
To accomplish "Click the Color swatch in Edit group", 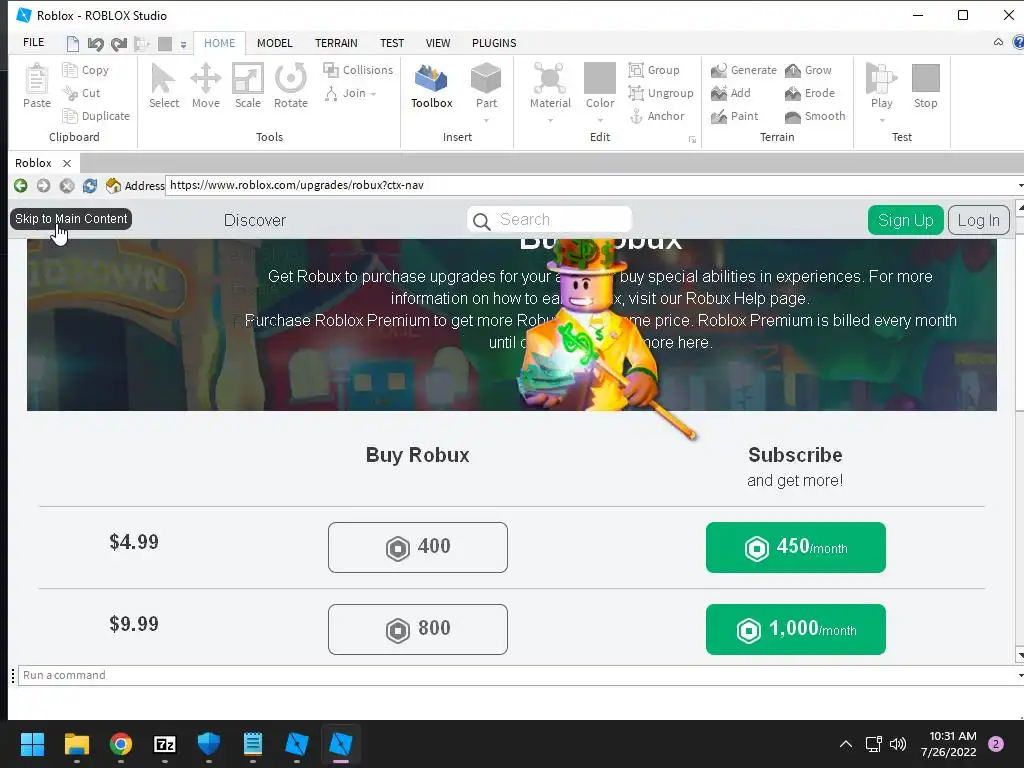I will coord(600,78).
